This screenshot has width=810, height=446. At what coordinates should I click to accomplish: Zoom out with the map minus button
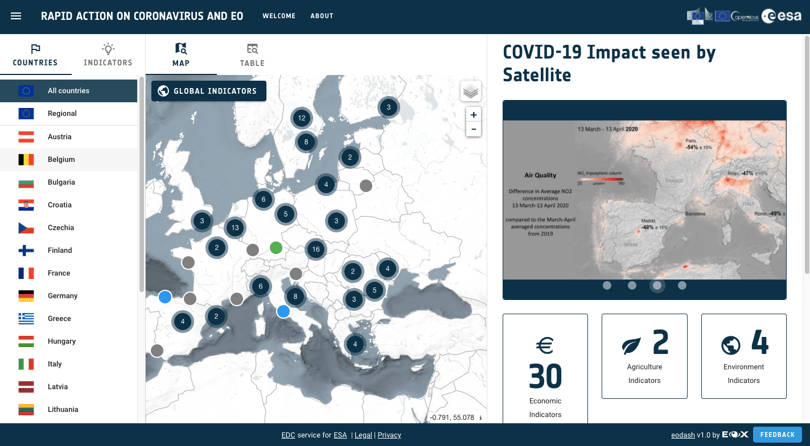[x=473, y=129]
